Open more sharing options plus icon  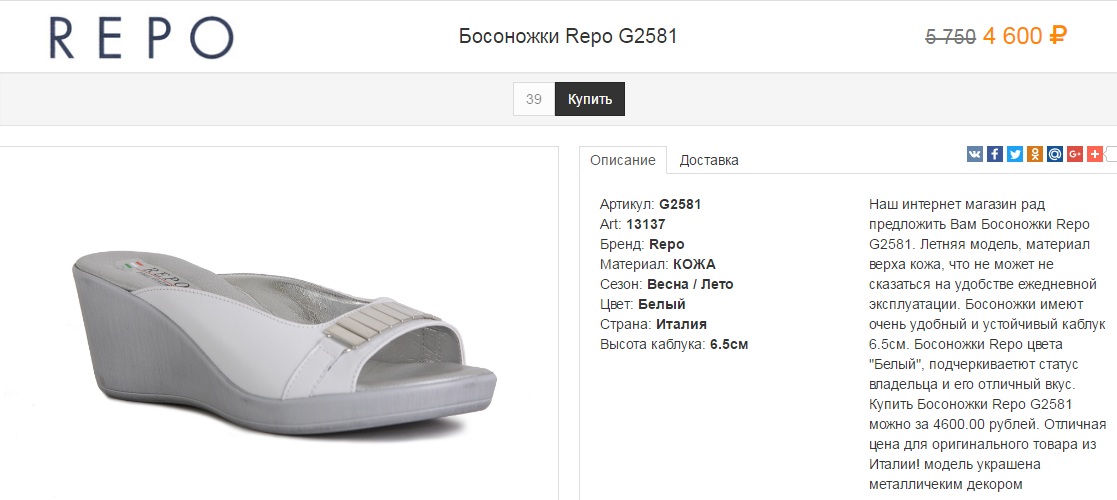click(x=1095, y=154)
